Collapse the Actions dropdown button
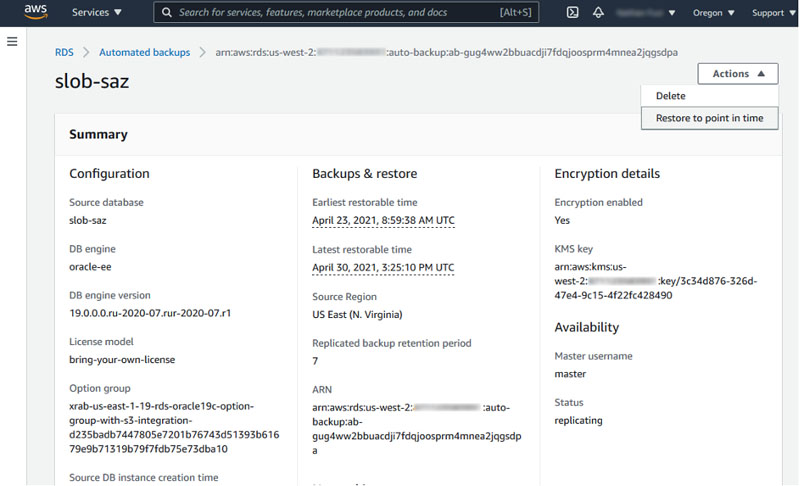800x486 pixels. point(738,73)
